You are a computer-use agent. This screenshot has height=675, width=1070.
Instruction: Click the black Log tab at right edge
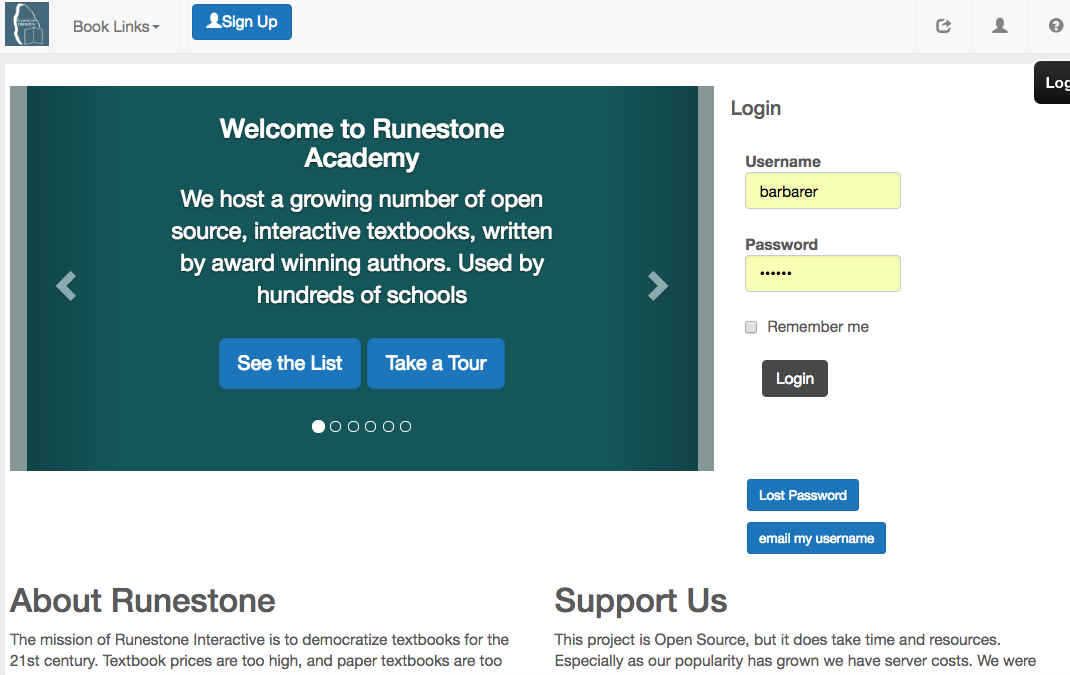pyautogui.click(x=1053, y=83)
